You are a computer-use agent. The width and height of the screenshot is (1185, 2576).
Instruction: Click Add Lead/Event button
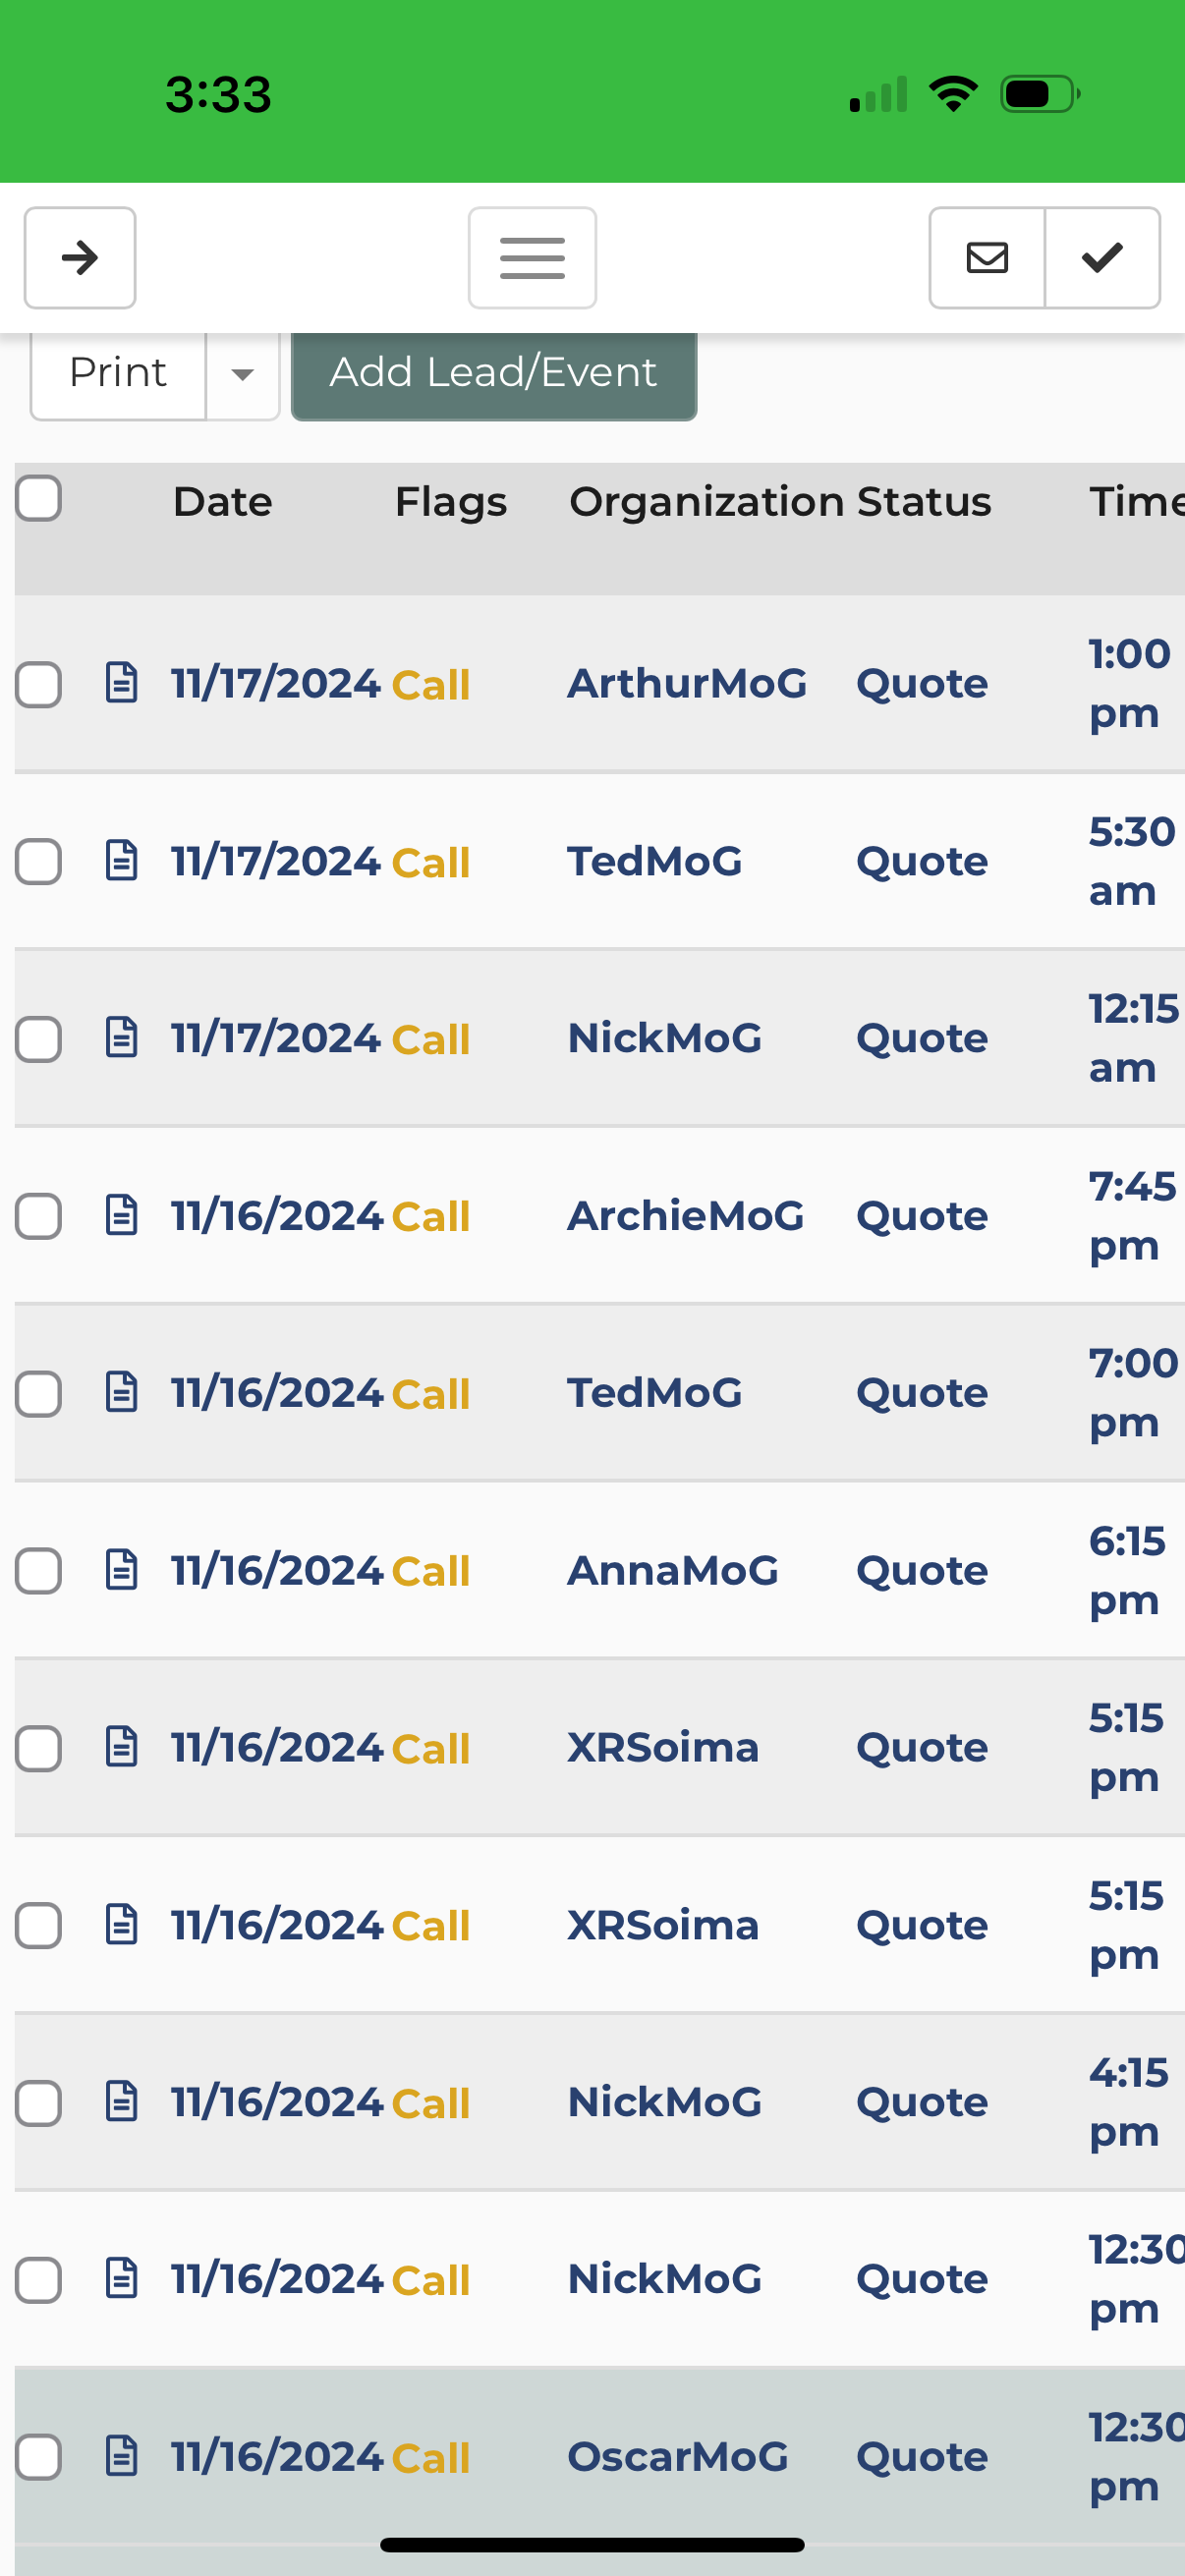pos(494,374)
